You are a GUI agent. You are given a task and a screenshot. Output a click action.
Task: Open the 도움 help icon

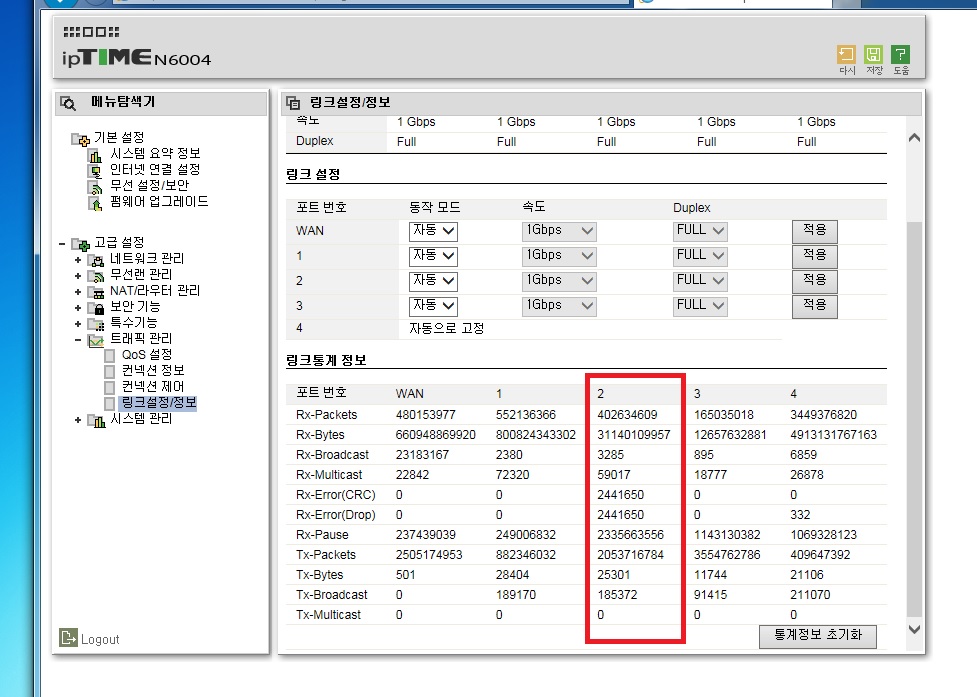[x=900, y=55]
